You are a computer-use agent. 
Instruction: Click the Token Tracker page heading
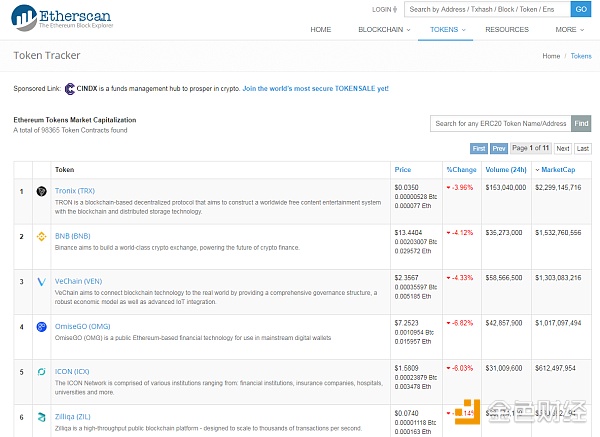coord(47,55)
